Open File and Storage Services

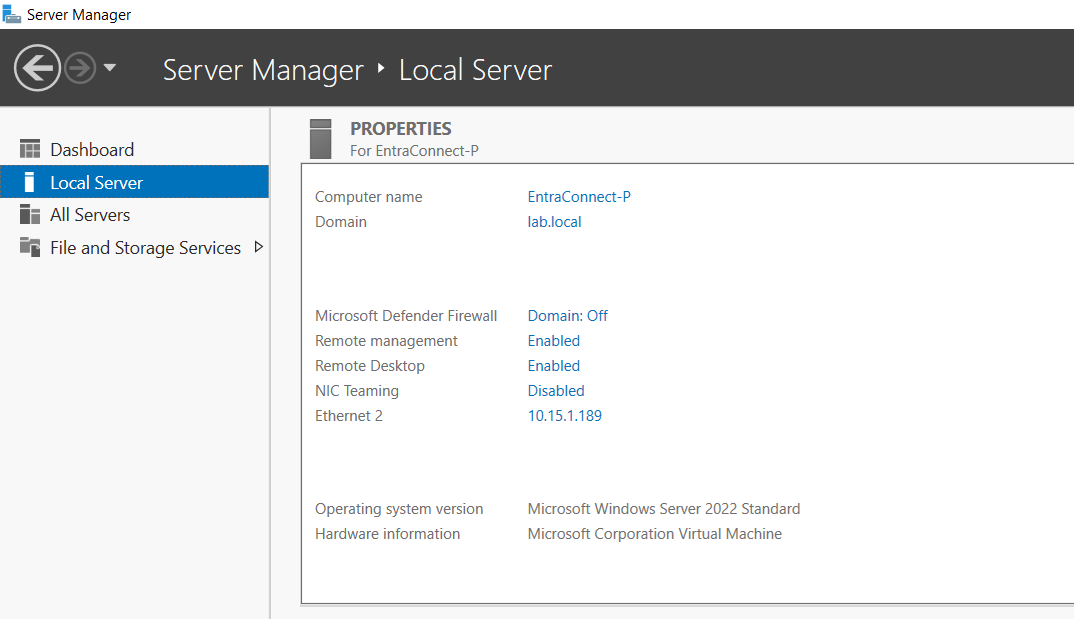coord(145,248)
